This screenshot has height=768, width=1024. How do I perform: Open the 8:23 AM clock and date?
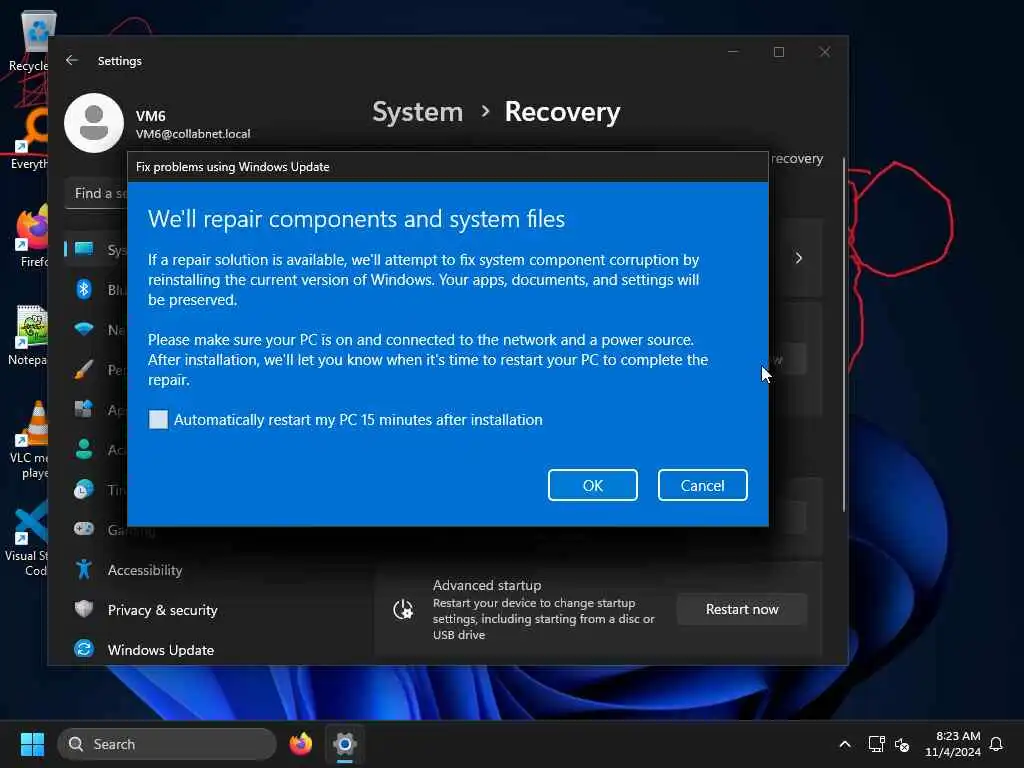[x=953, y=744]
